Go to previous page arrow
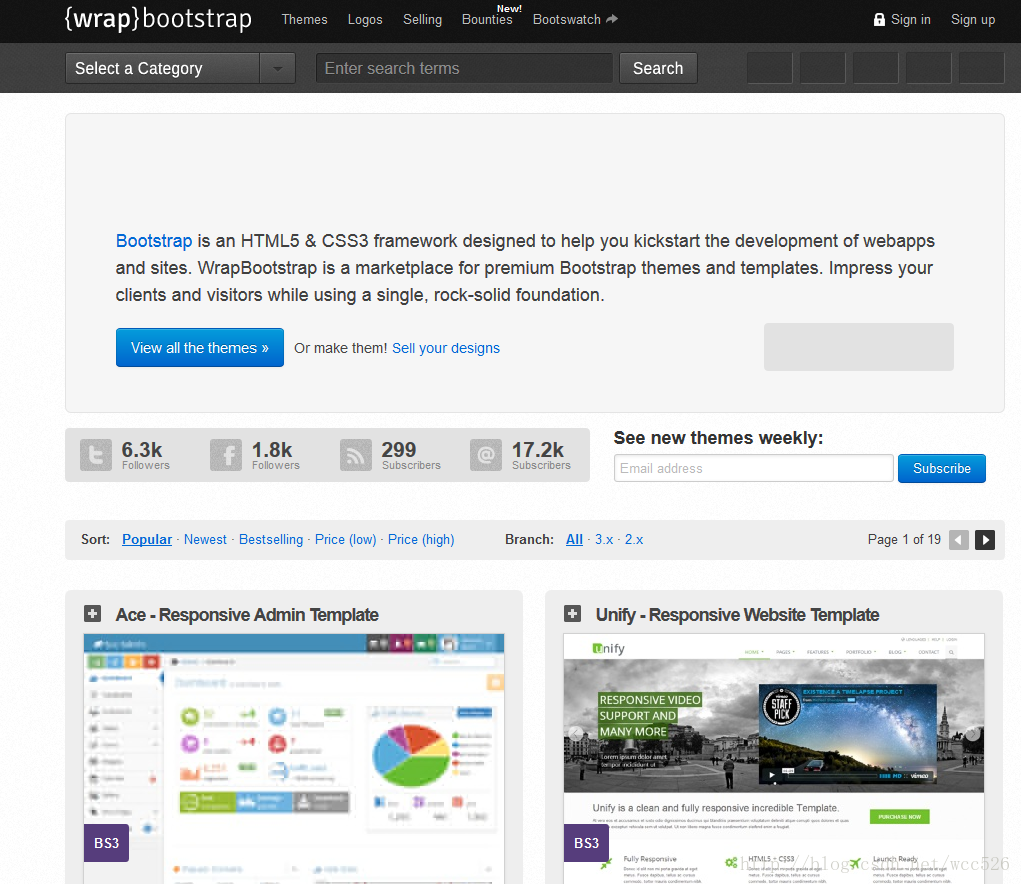This screenshot has width=1021, height=884. 958,540
